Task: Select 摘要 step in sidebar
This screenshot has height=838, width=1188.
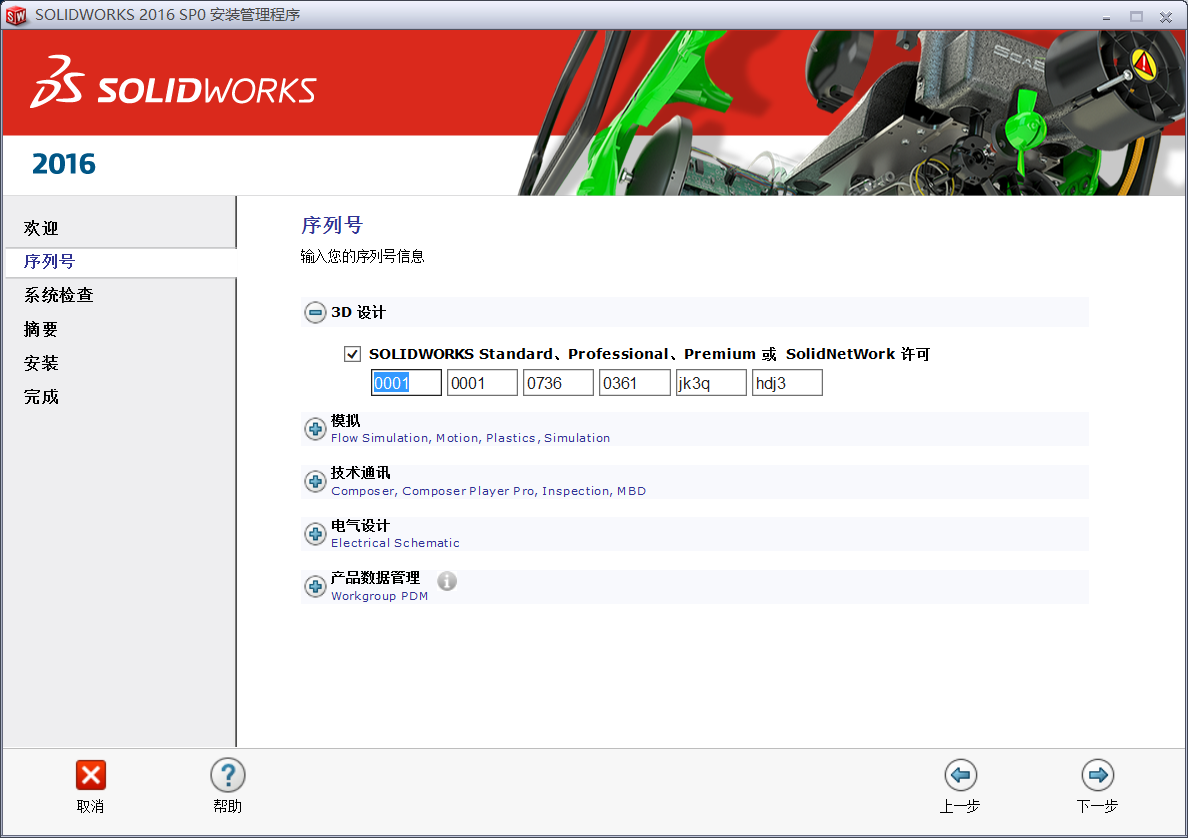Action: click(x=41, y=330)
